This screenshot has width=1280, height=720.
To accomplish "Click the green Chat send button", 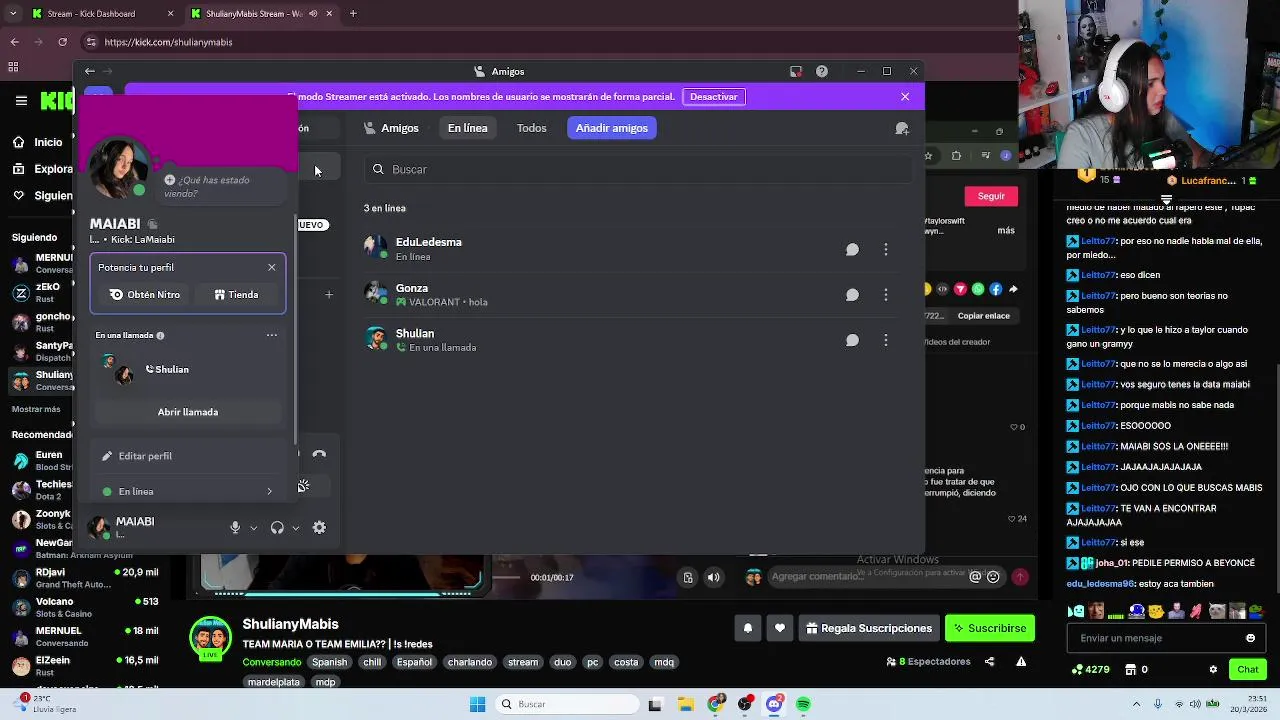I will click(1248, 670).
